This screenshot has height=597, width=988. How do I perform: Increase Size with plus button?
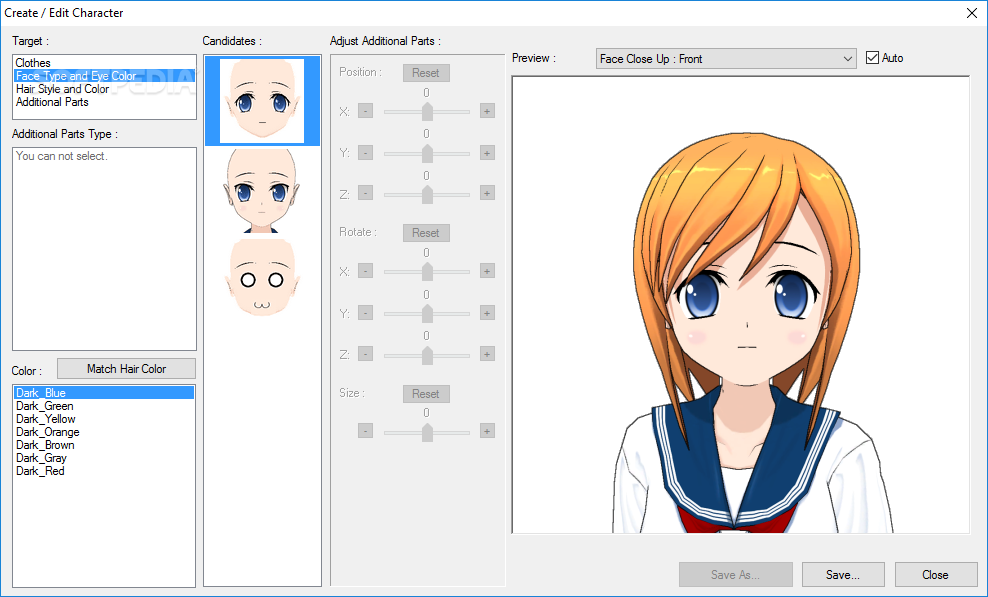[x=487, y=431]
